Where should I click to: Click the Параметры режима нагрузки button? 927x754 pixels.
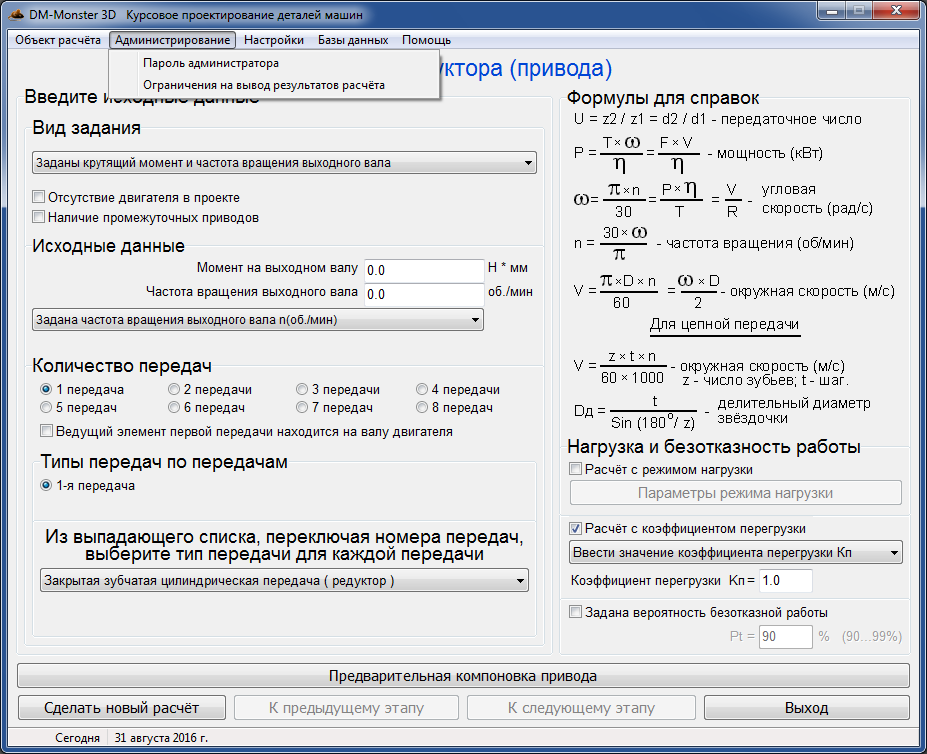click(735, 493)
